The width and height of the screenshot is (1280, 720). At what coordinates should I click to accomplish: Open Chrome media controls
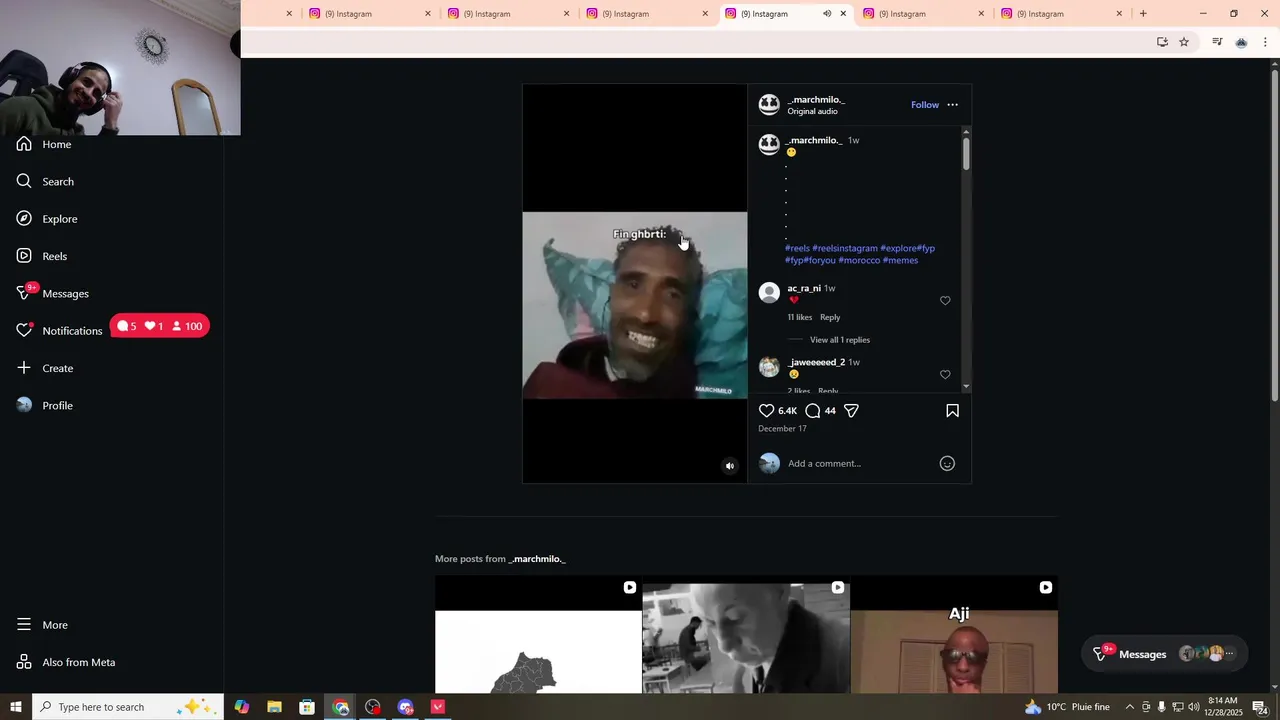point(1217,42)
